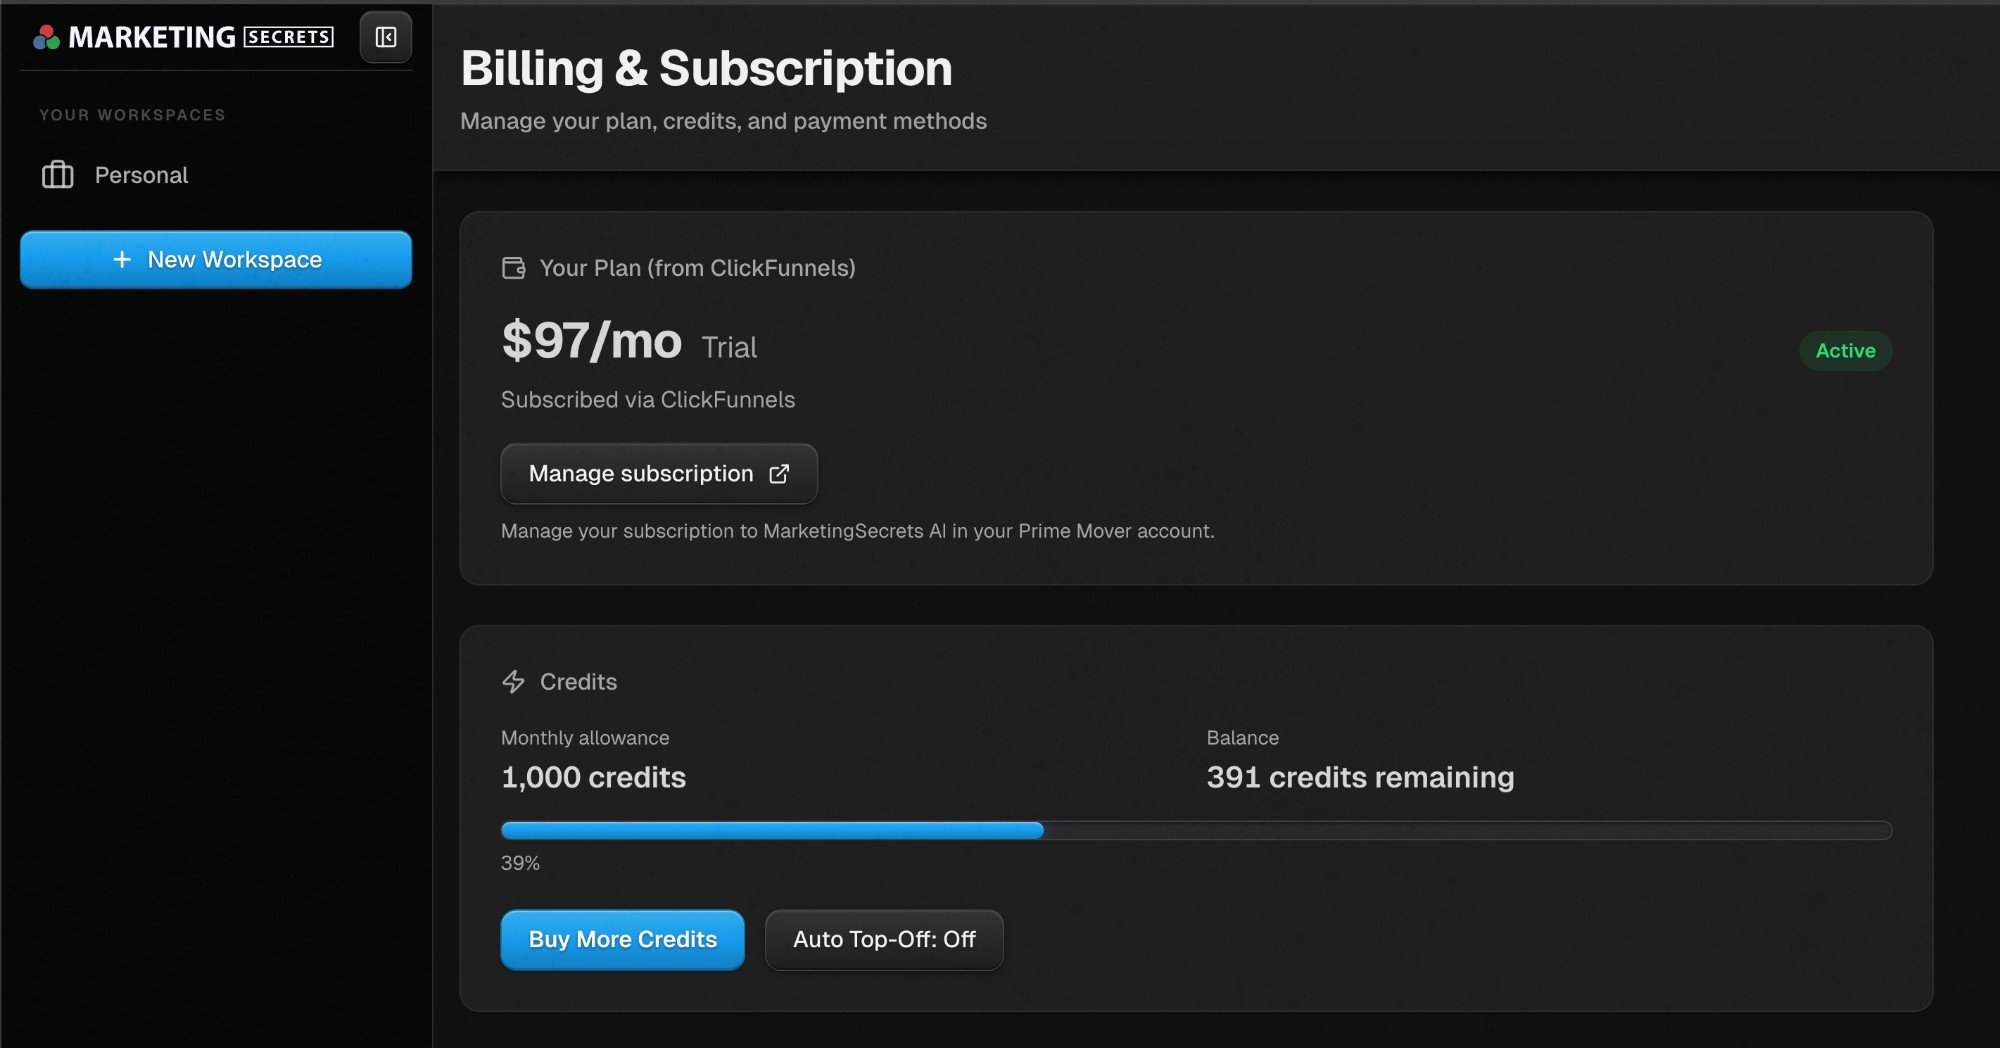This screenshot has height=1048, width=2000.
Task: Click the briefcase icon beside Personal
Action: [x=57, y=175]
